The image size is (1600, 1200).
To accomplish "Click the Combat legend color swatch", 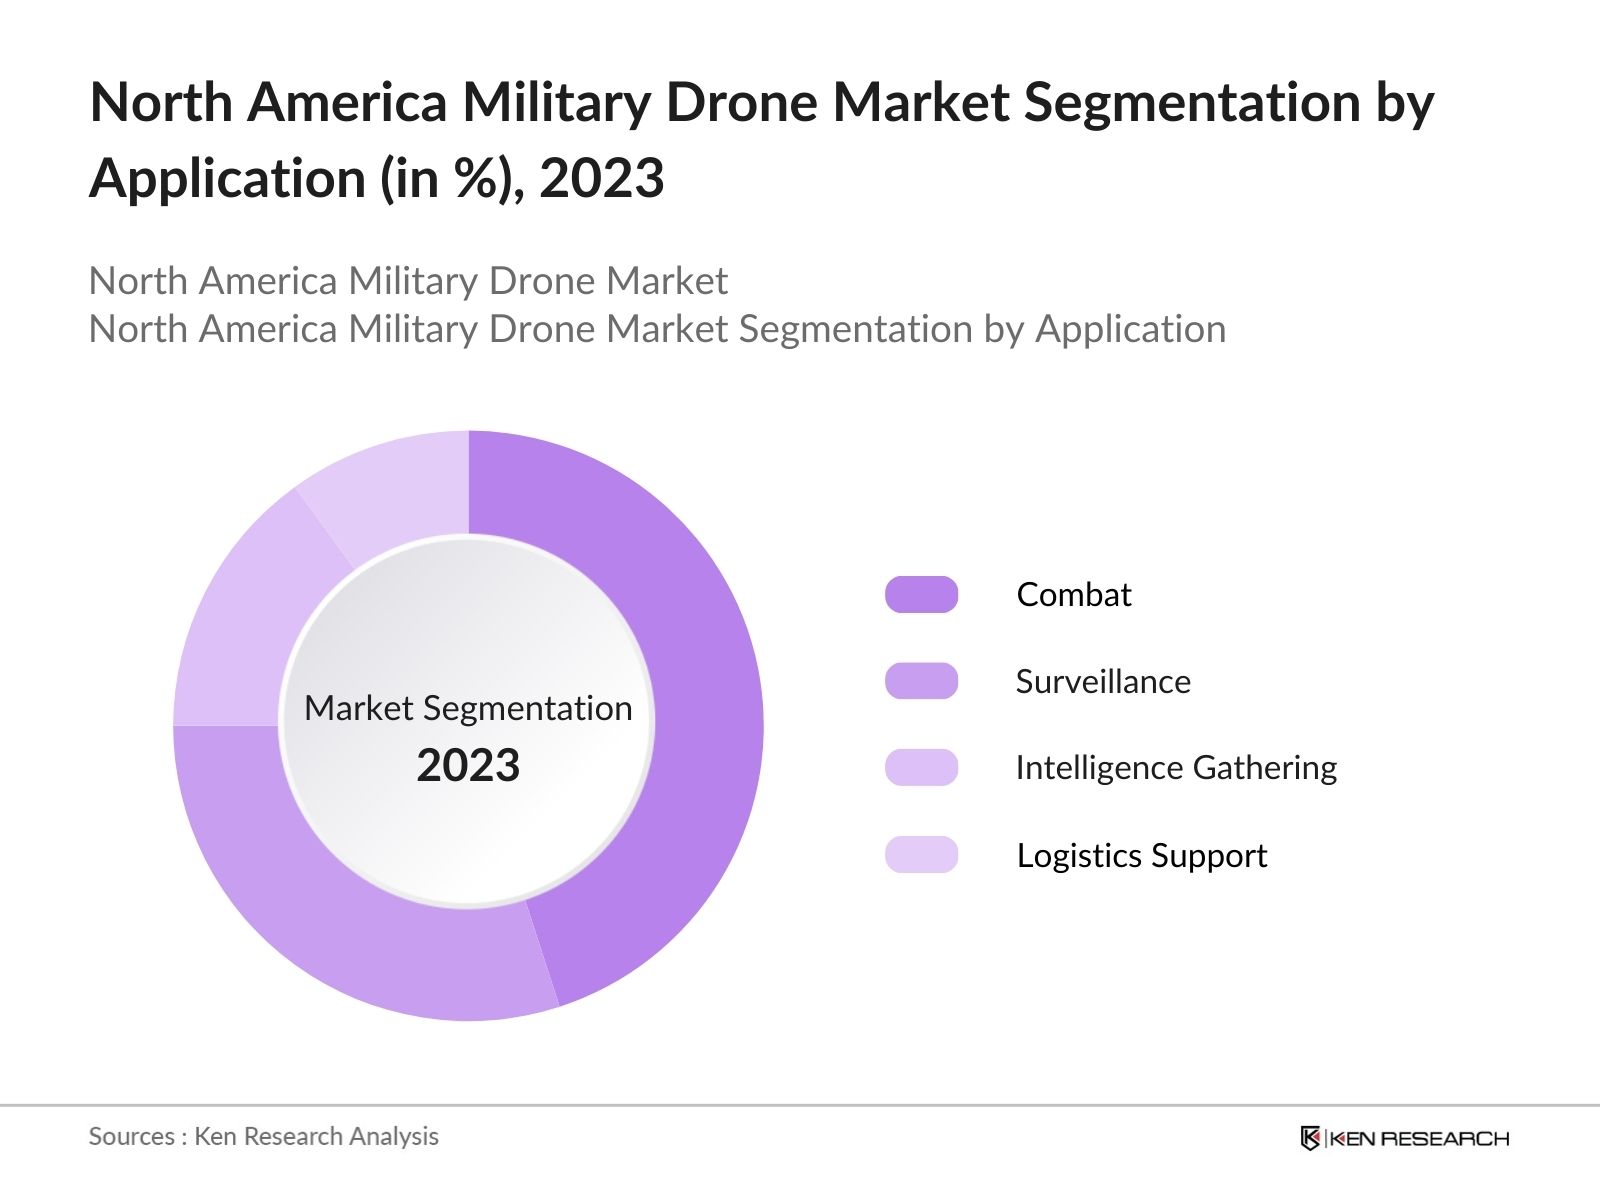I will (x=921, y=595).
